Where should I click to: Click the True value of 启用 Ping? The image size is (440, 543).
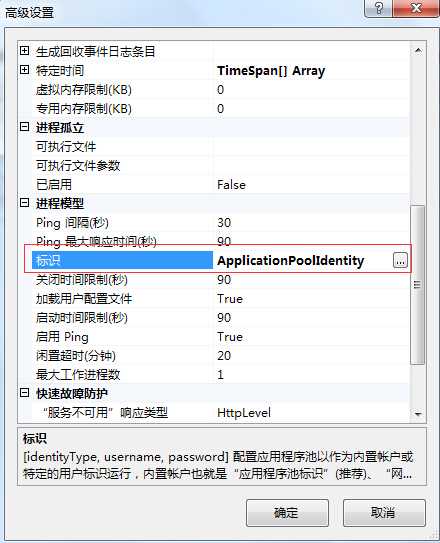click(x=230, y=337)
